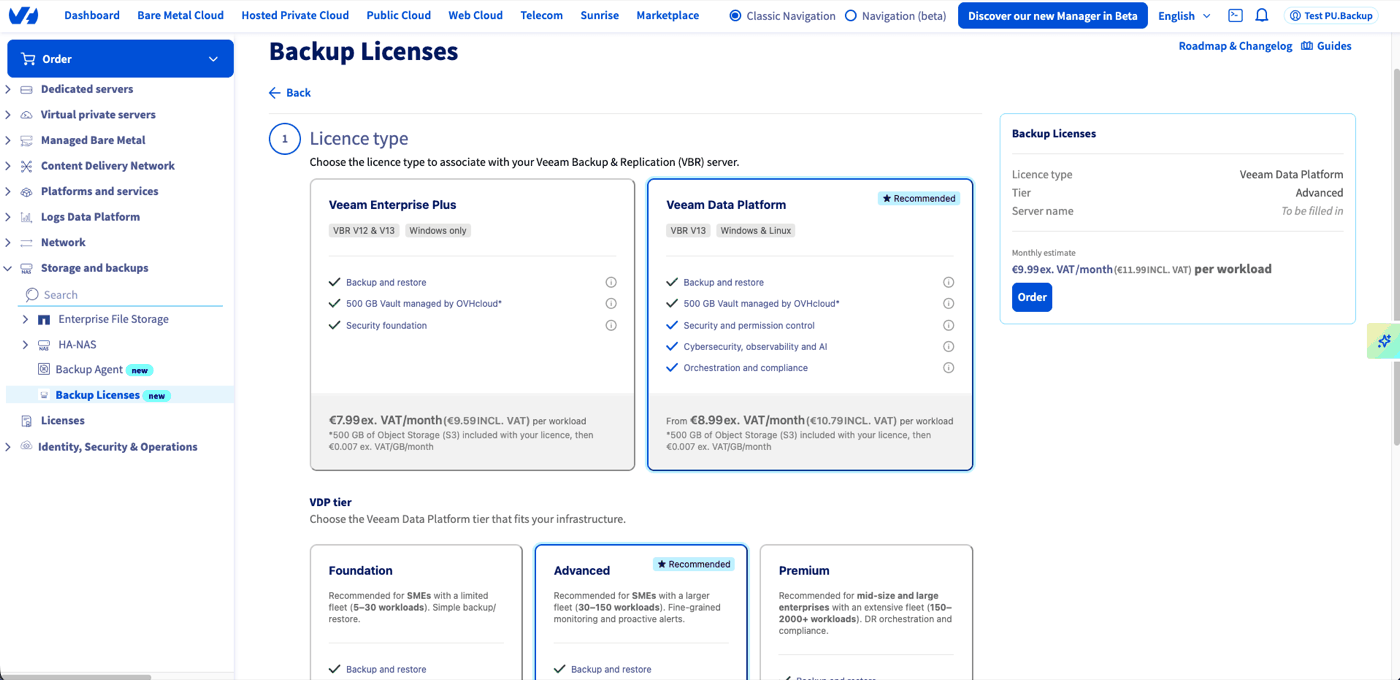This screenshot has height=680, width=1400.
Task: Show info for Security and permission control
Action: 949,325
